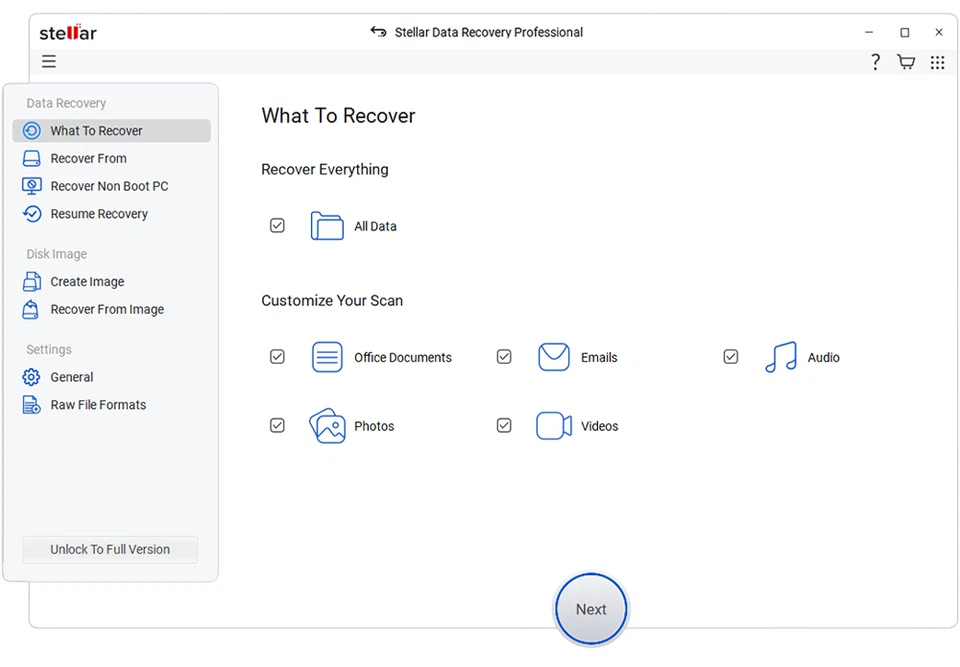
Task: Select the Recover From Image icon
Action: 32,309
